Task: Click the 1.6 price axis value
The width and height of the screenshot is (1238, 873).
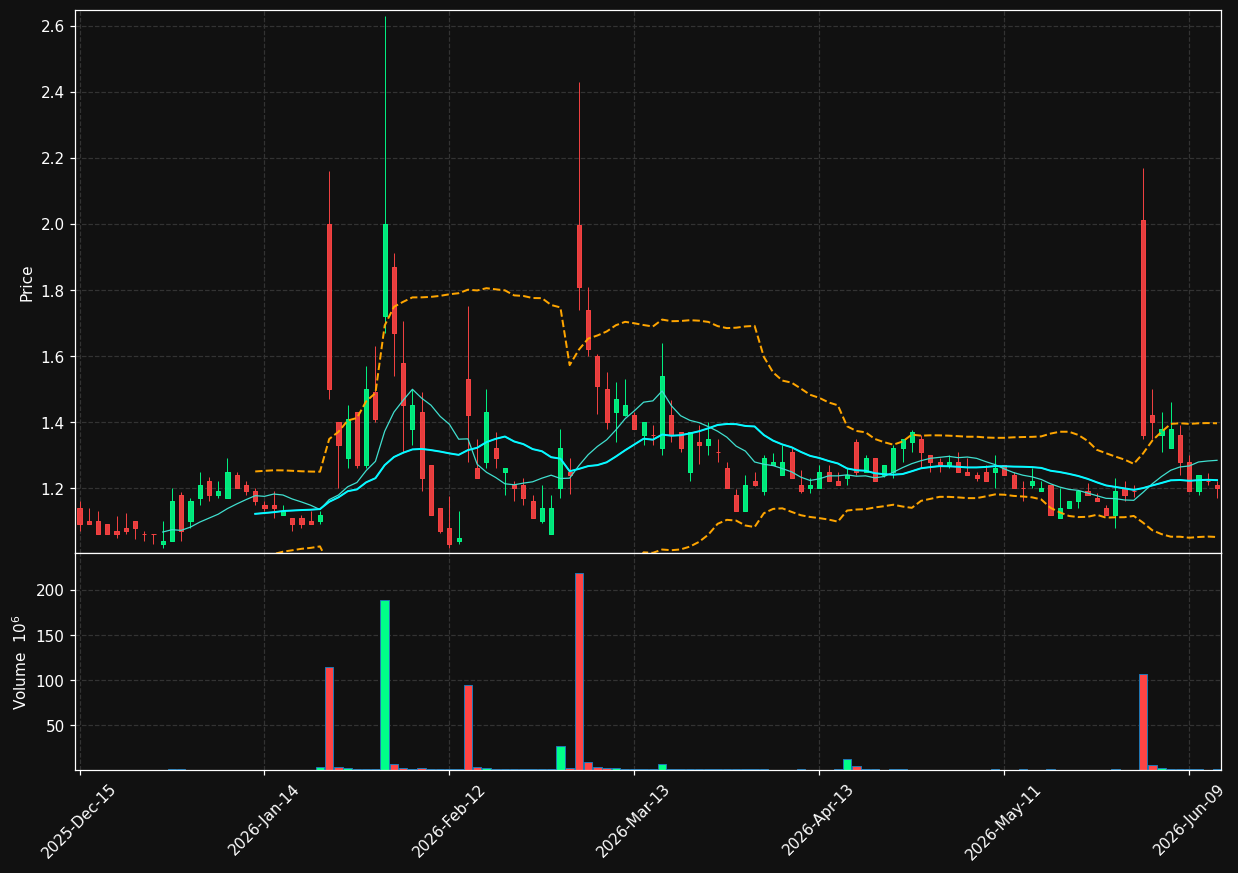Action: tap(54, 356)
